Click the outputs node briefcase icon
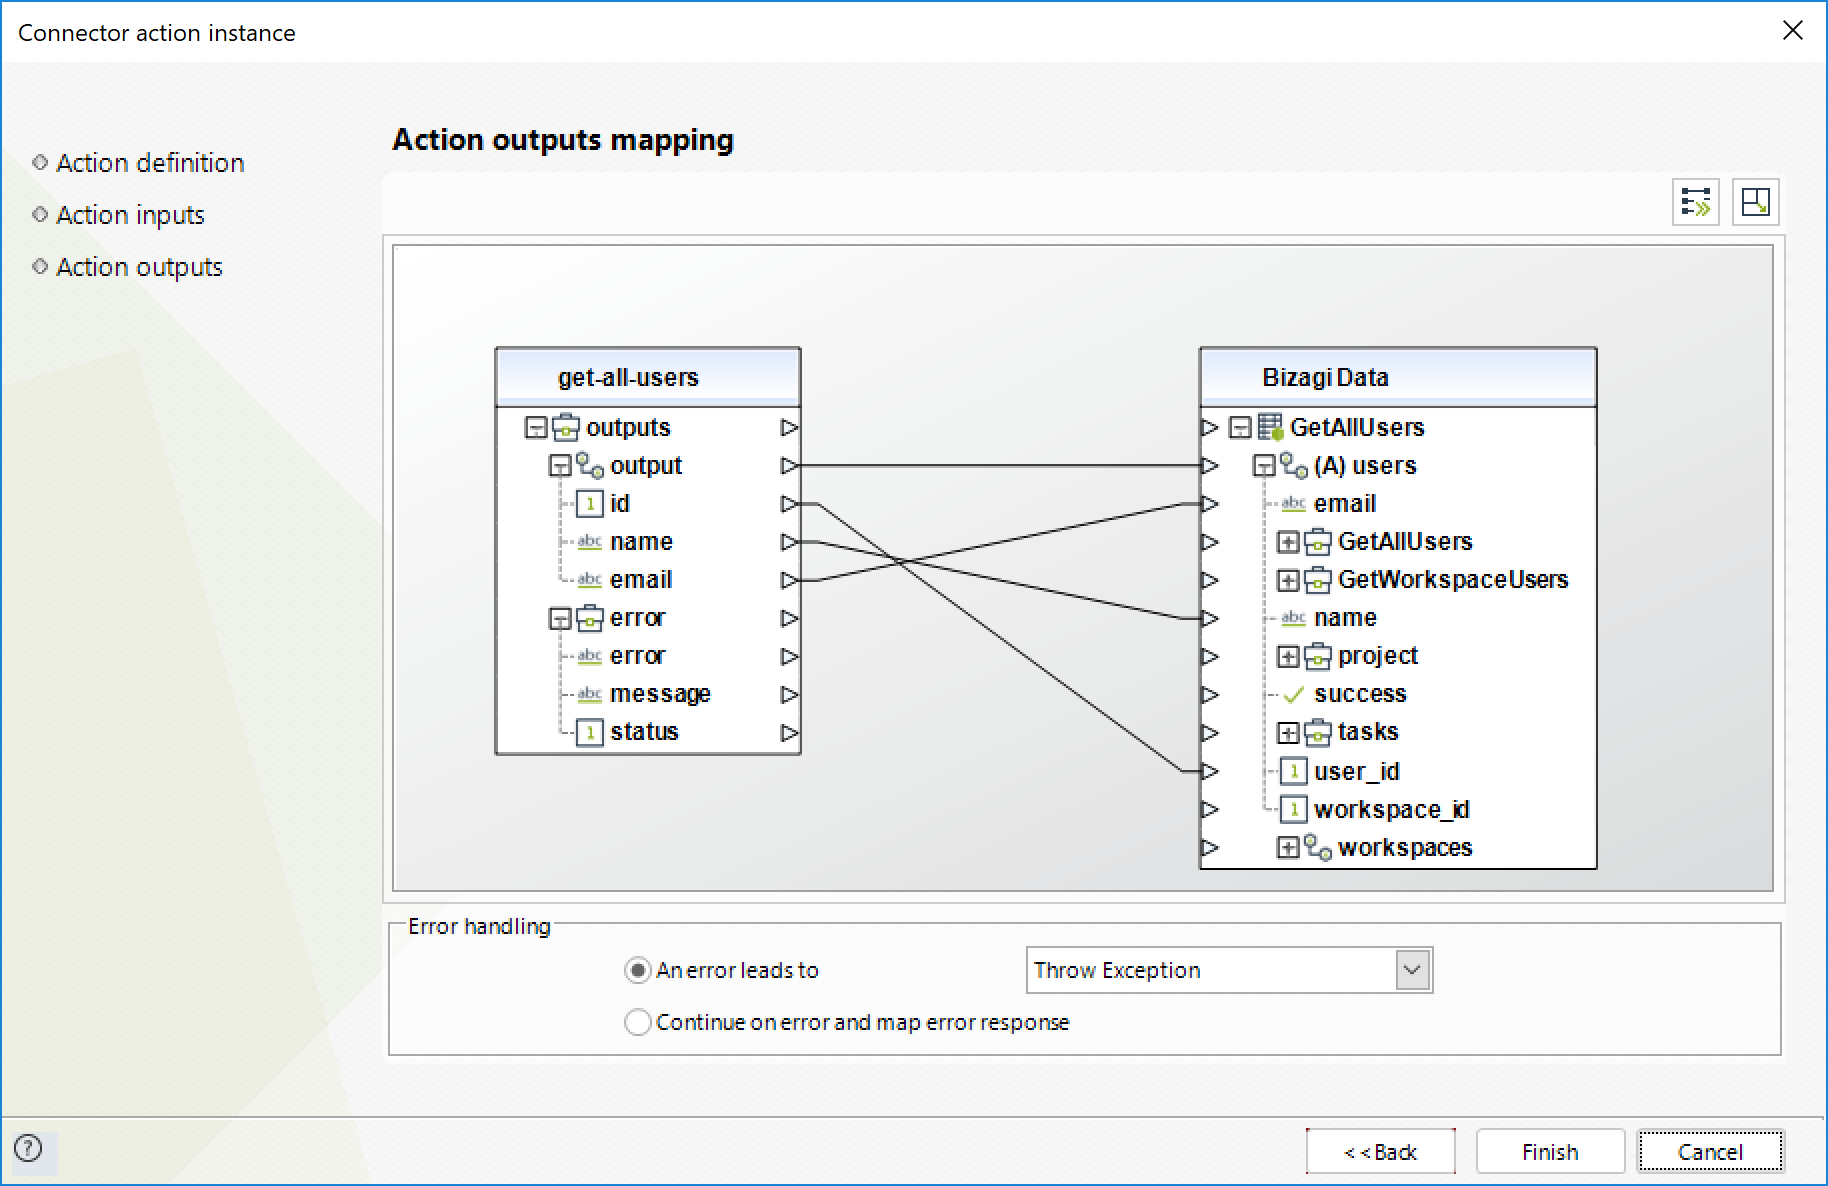The height and width of the screenshot is (1186, 1828). [566, 427]
